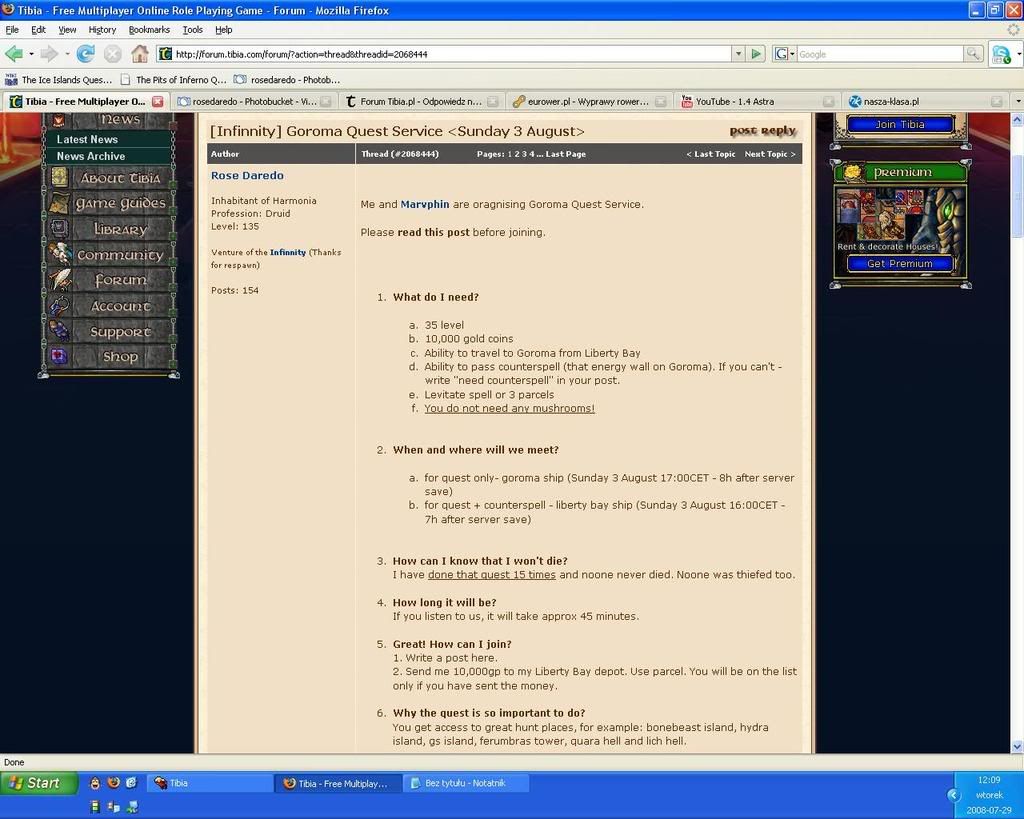Screen dimensions: 1024x819
Task: Click the Firefox Back arrow button
Action: tap(13, 54)
